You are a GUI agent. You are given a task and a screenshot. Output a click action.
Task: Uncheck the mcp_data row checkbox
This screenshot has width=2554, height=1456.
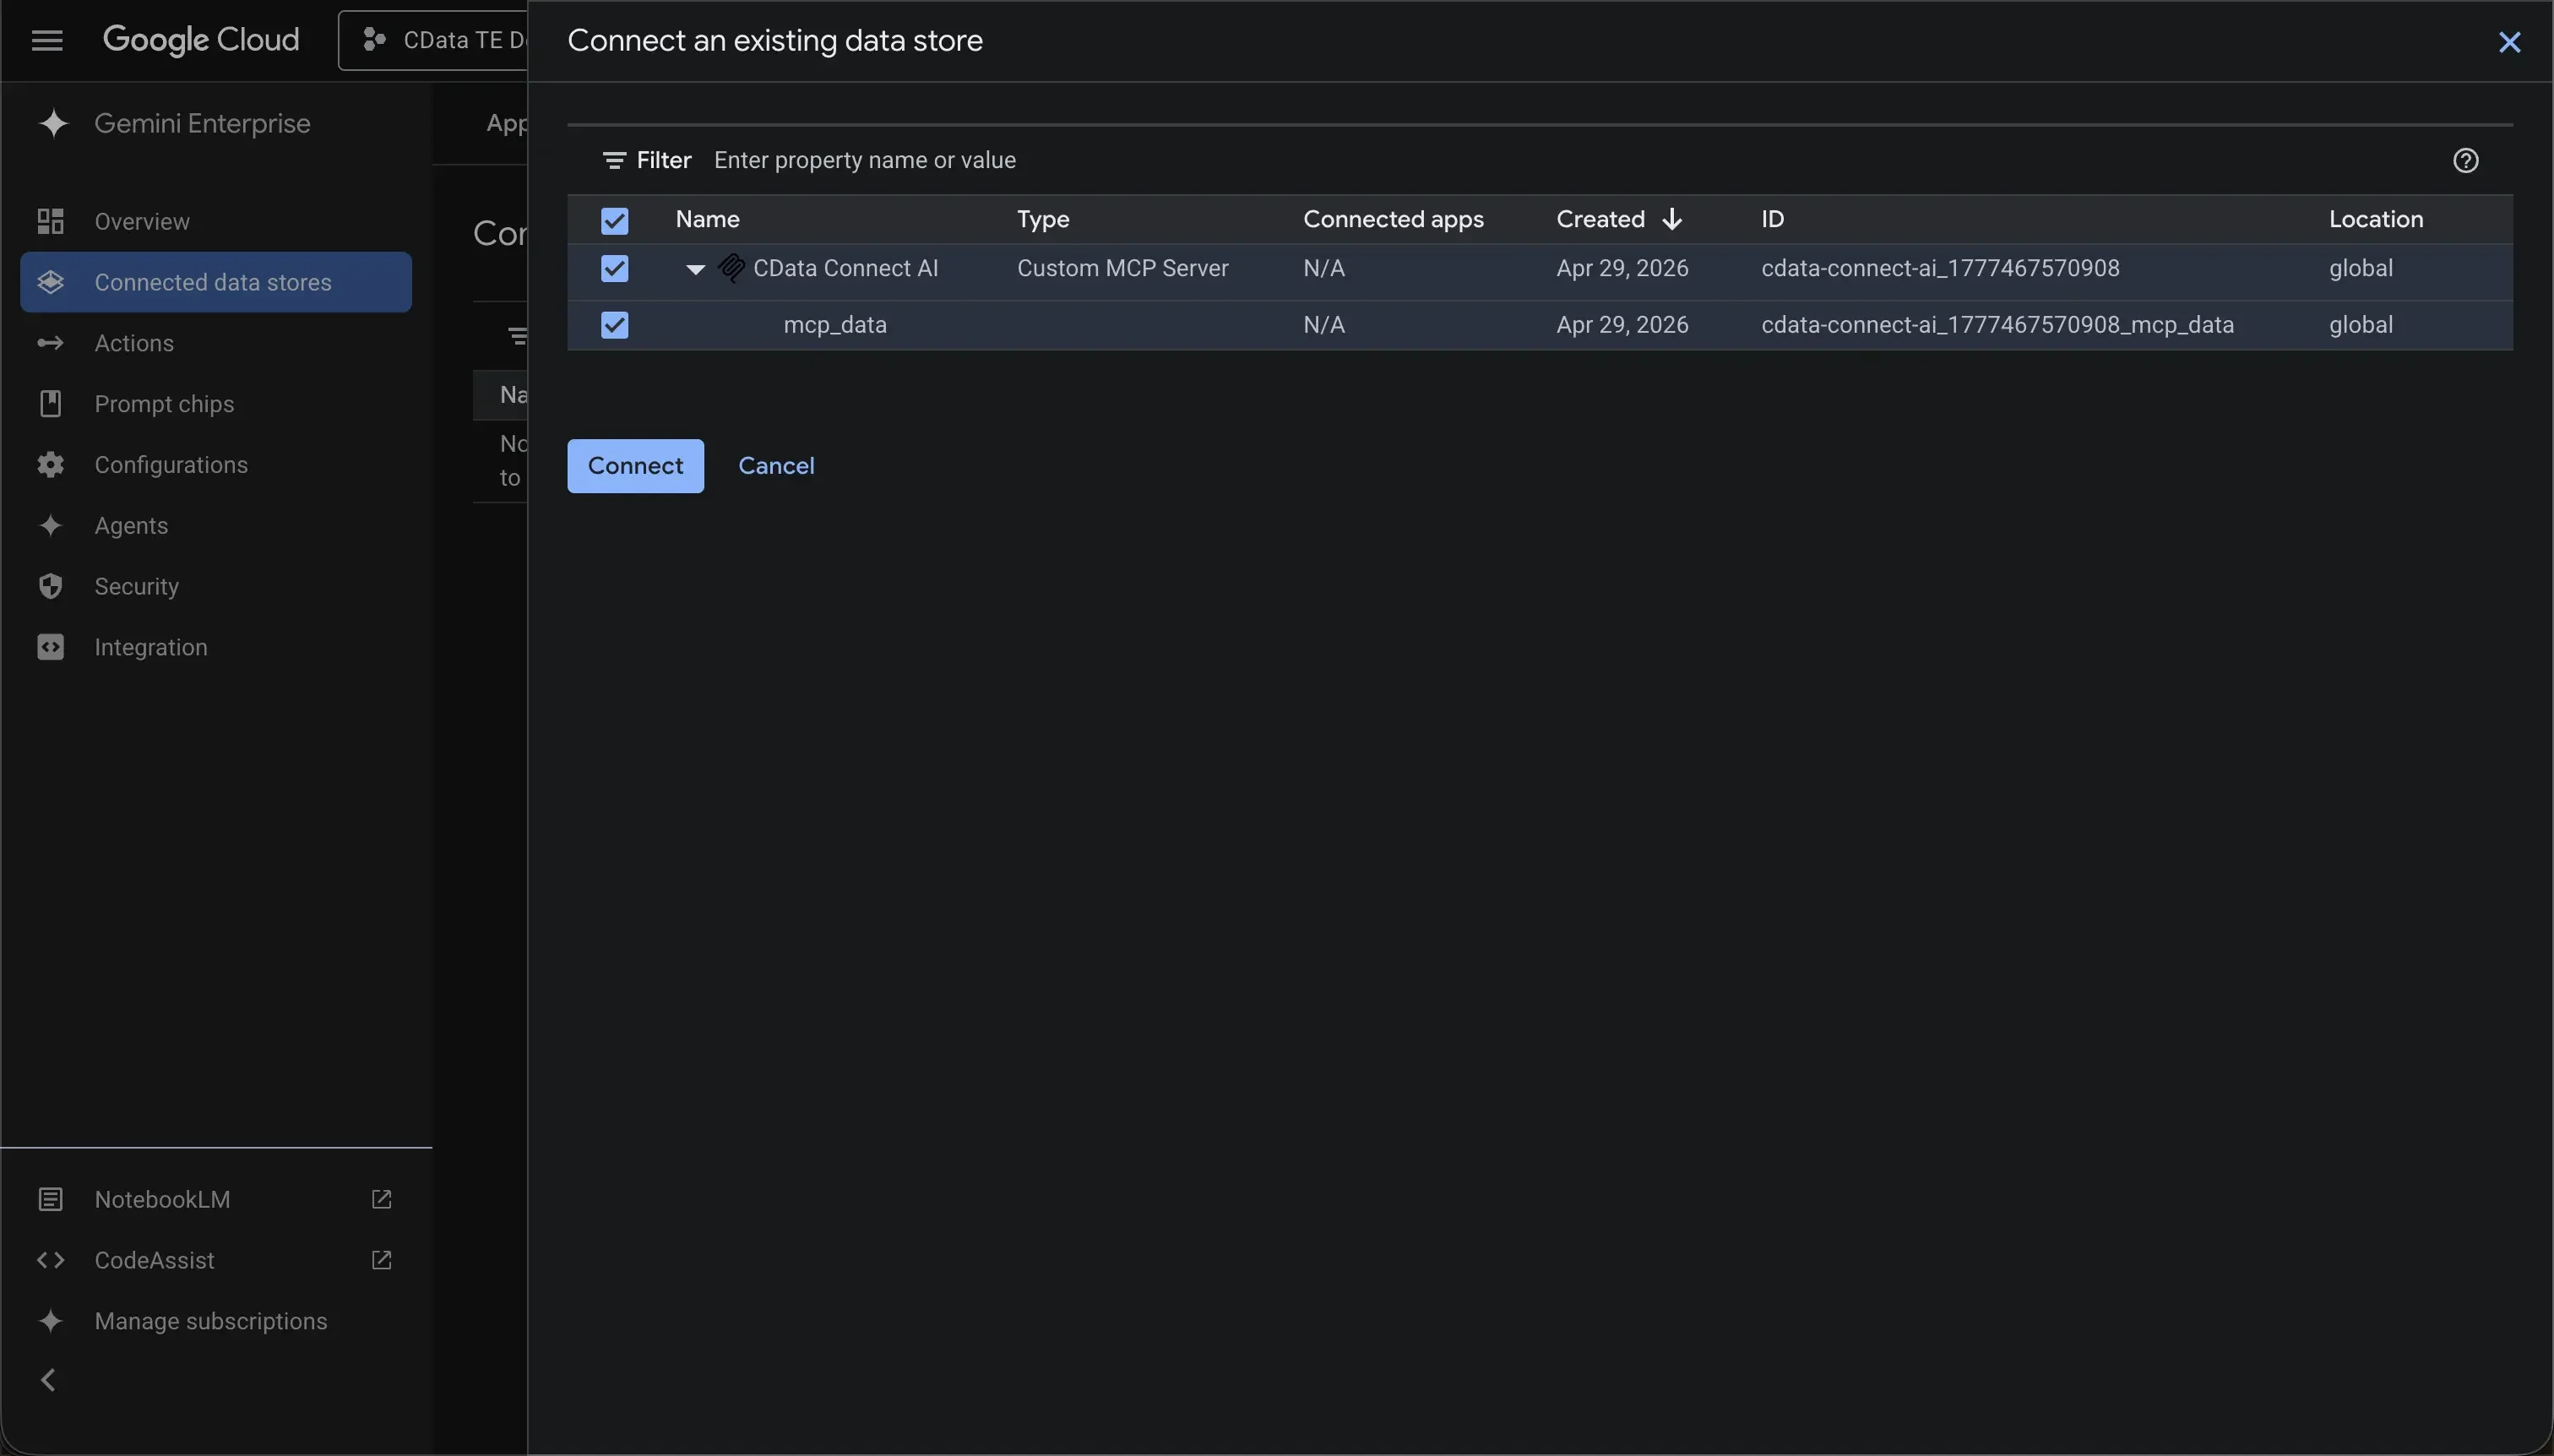click(x=614, y=325)
